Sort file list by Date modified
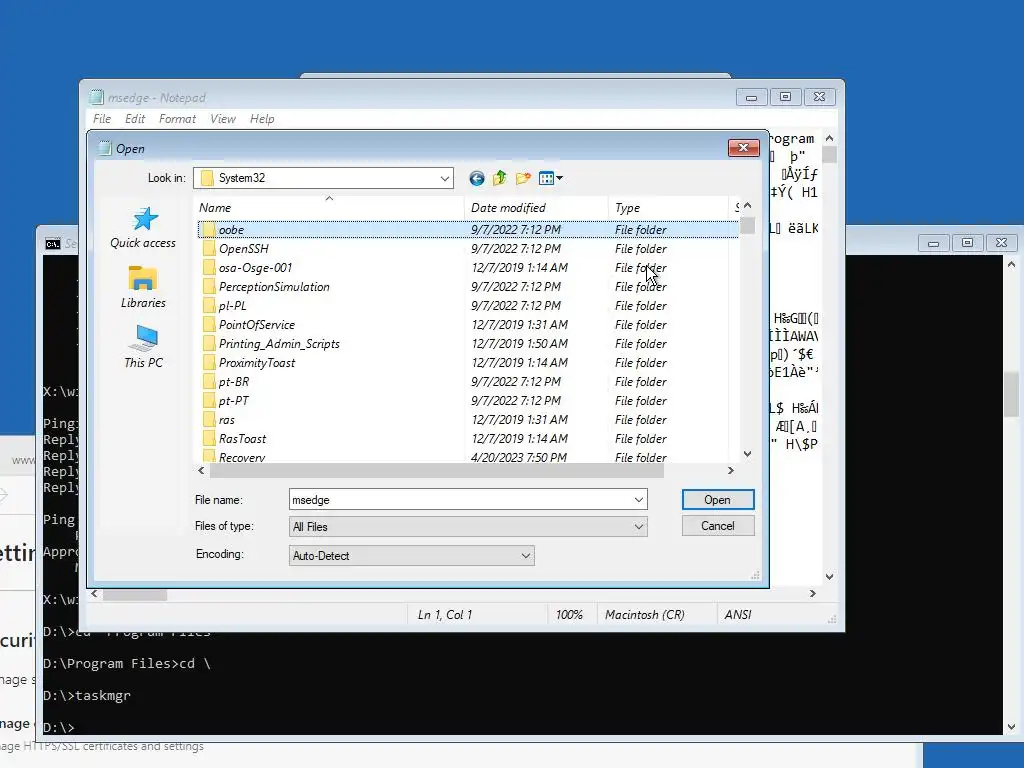This screenshot has height=768, width=1024. click(536, 208)
